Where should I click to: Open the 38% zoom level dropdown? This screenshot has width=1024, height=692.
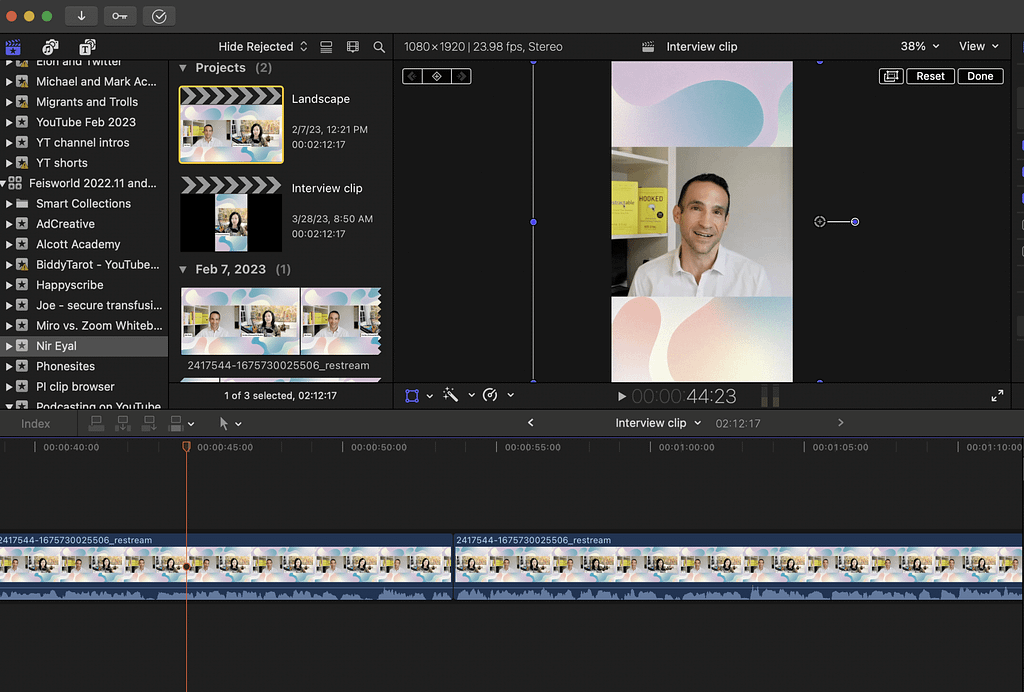point(920,47)
